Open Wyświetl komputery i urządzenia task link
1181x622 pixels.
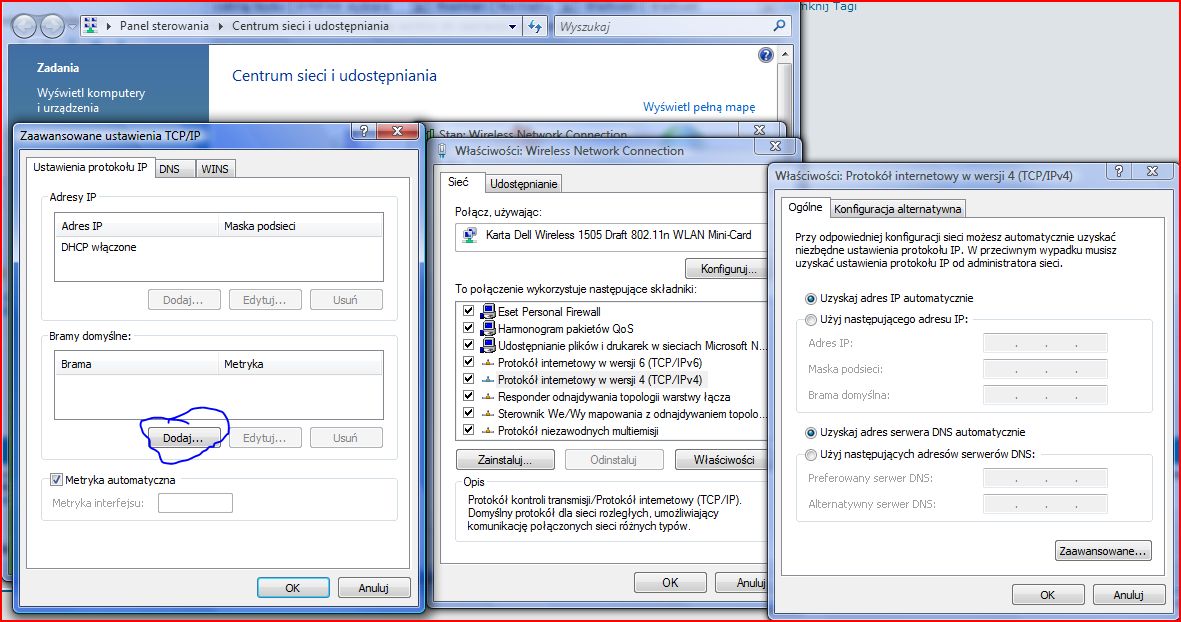pos(90,100)
